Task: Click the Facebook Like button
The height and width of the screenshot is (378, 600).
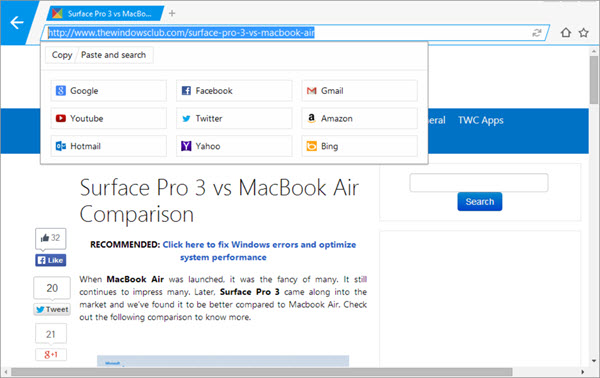Action: click(51, 260)
